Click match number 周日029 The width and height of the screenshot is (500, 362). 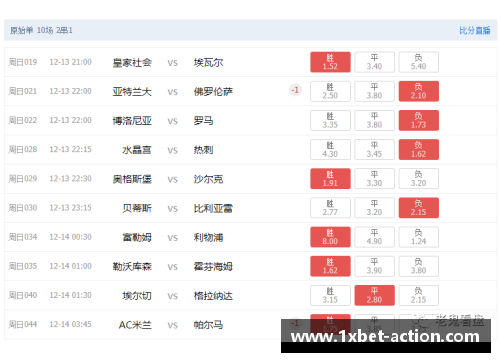pyautogui.click(x=23, y=179)
